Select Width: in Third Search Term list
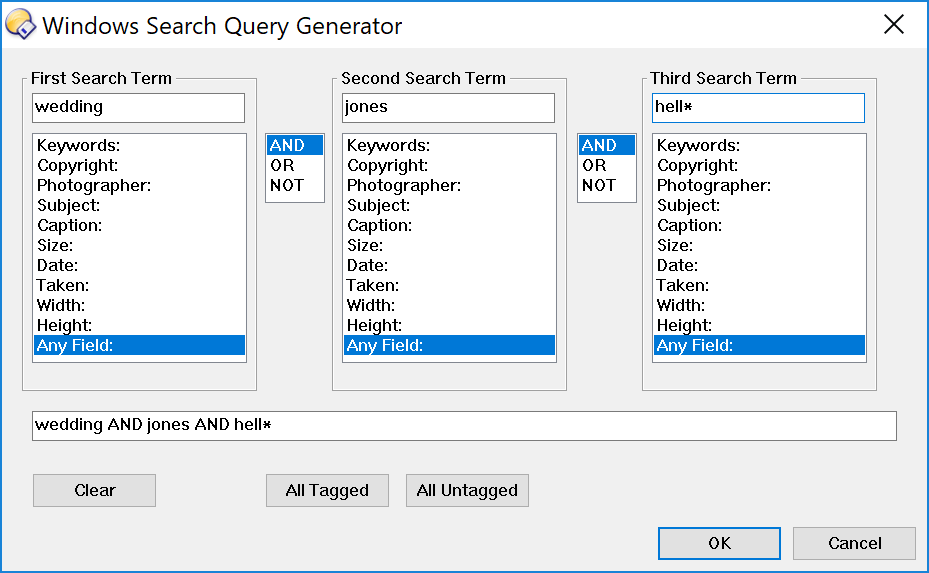929x573 pixels. point(759,305)
